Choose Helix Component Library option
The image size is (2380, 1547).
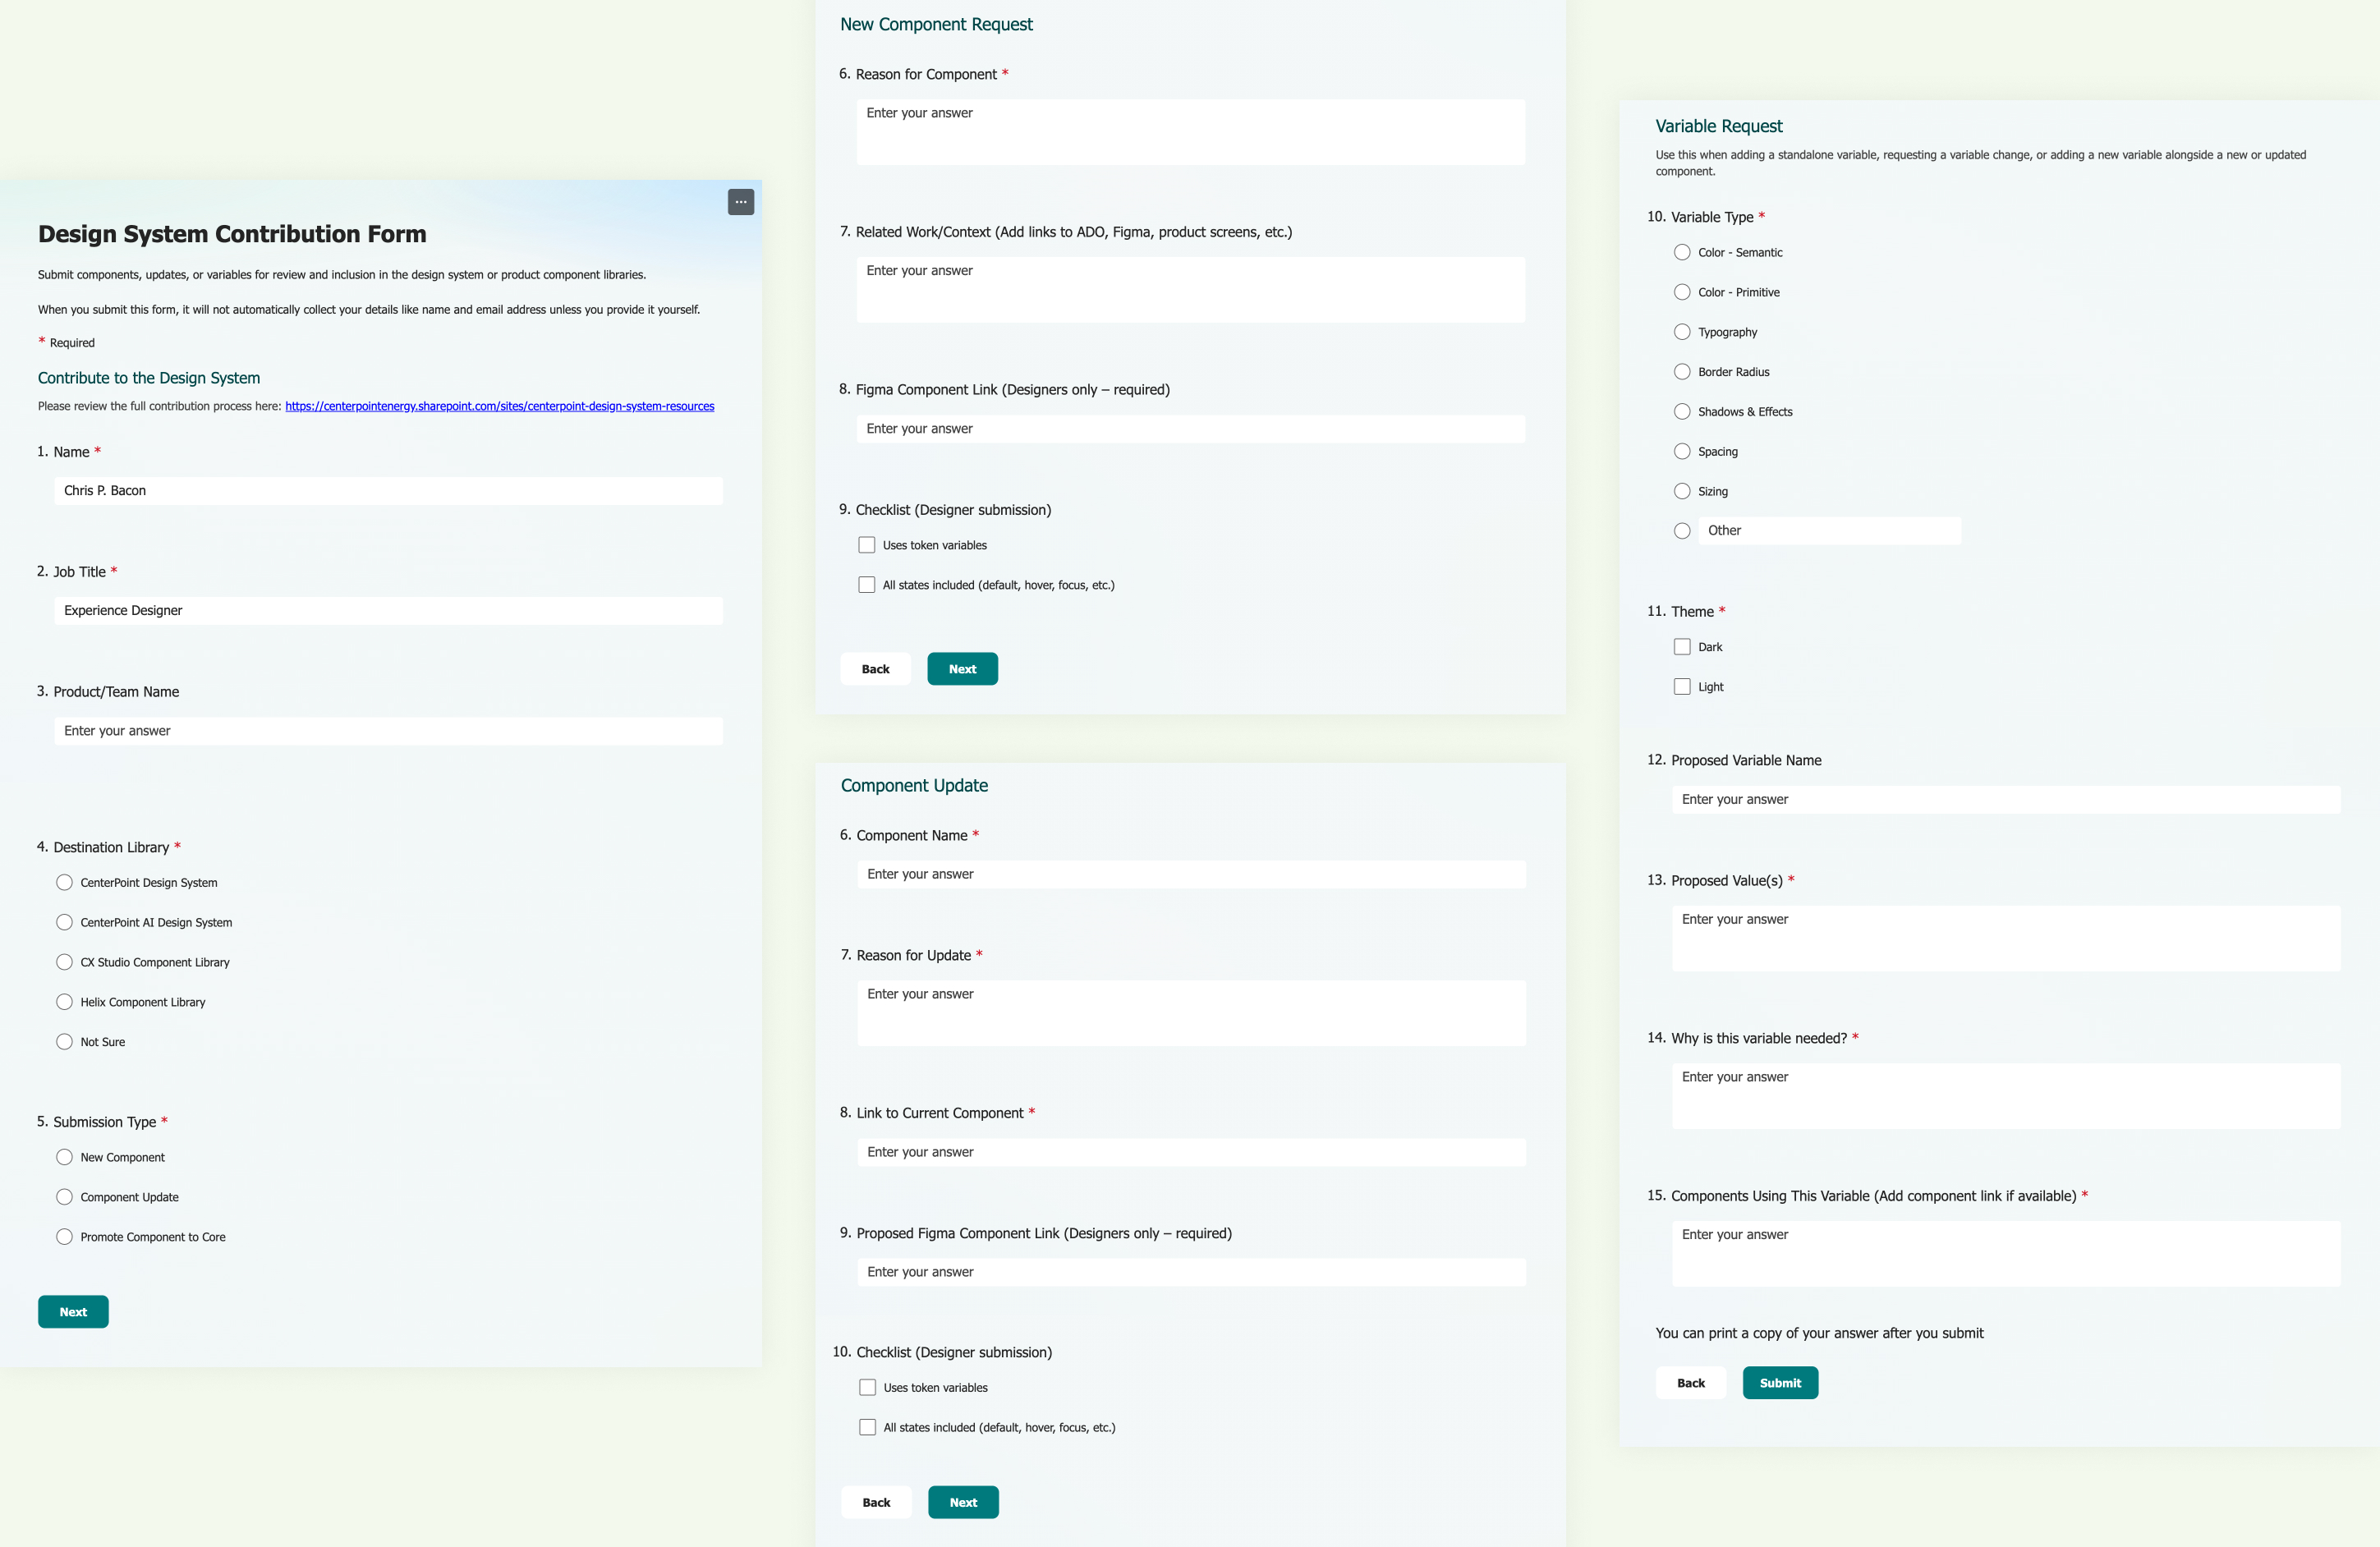coord(65,1002)
